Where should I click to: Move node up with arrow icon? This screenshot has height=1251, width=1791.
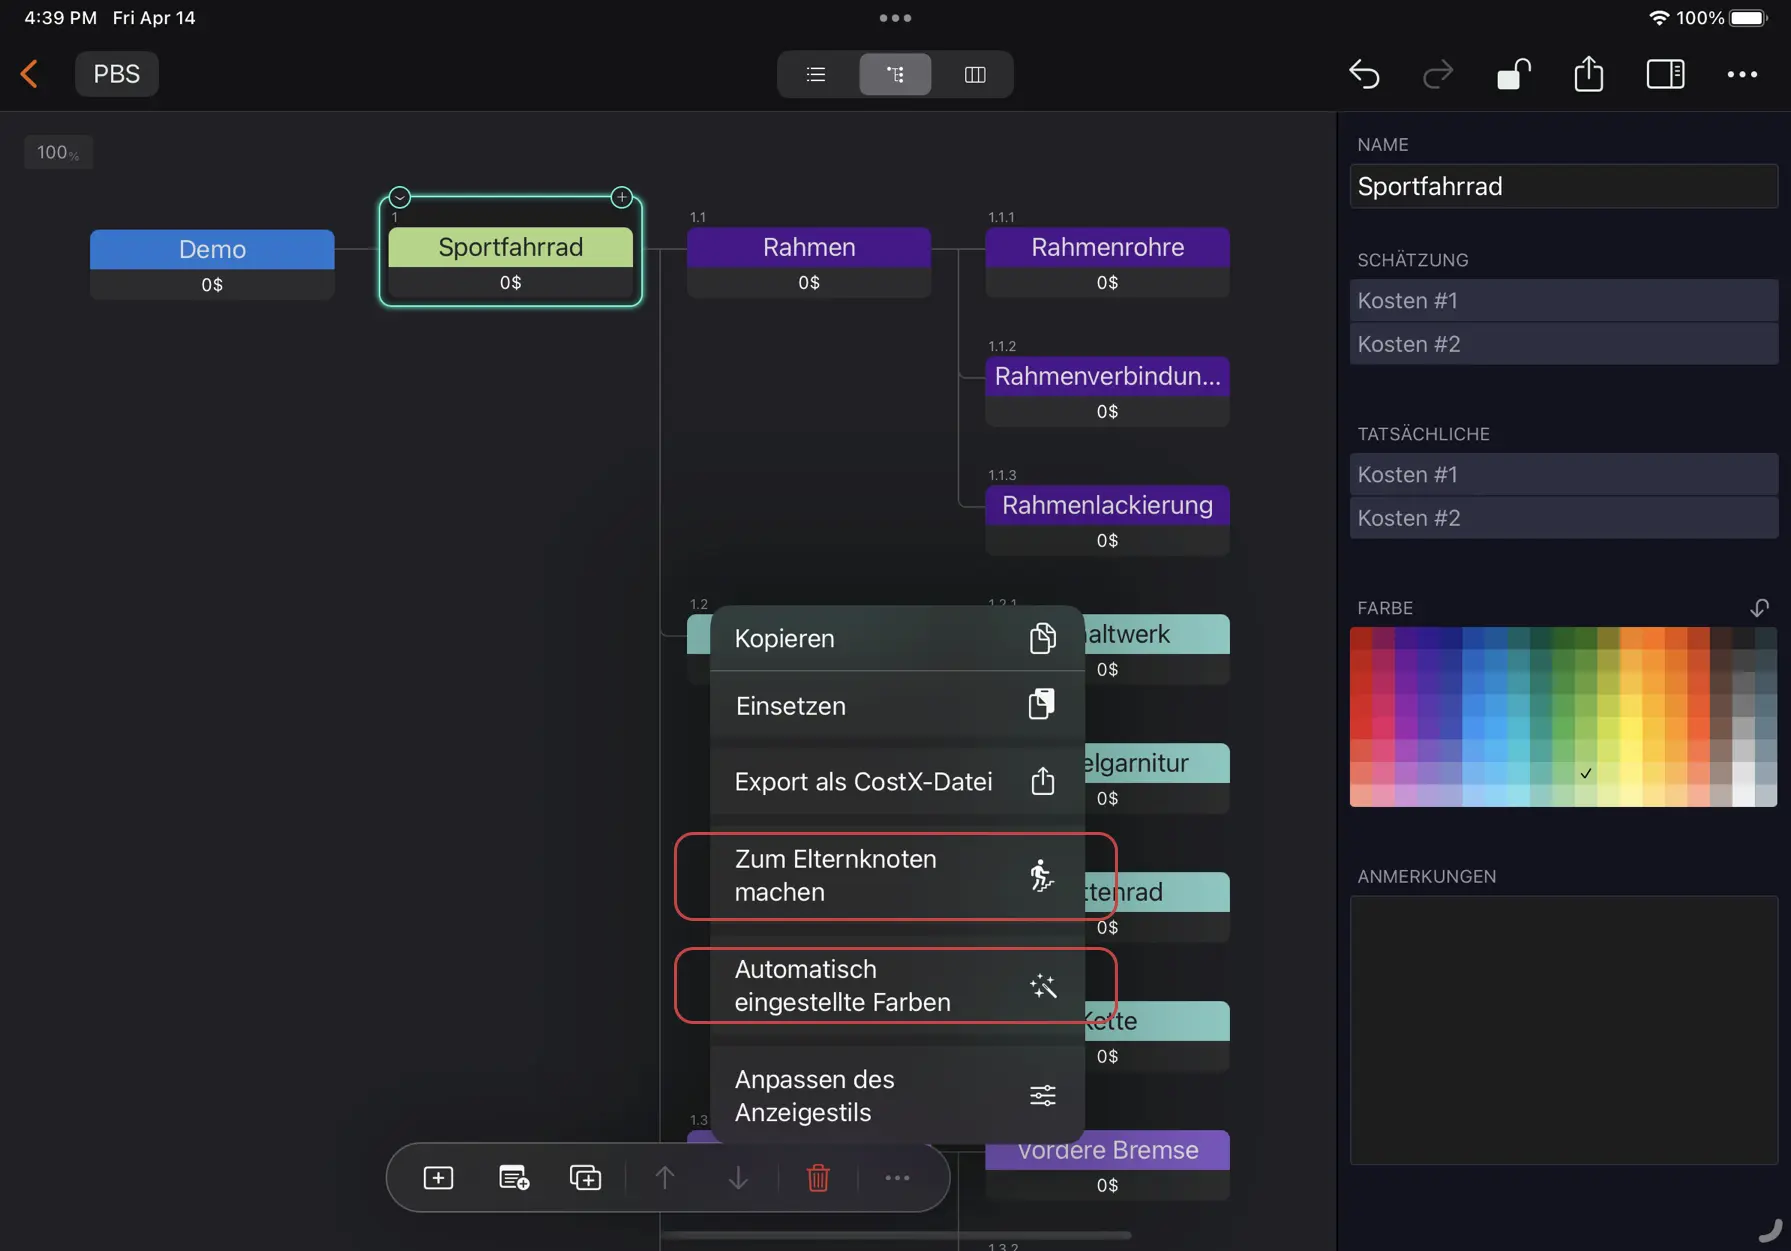point(664,1178)
